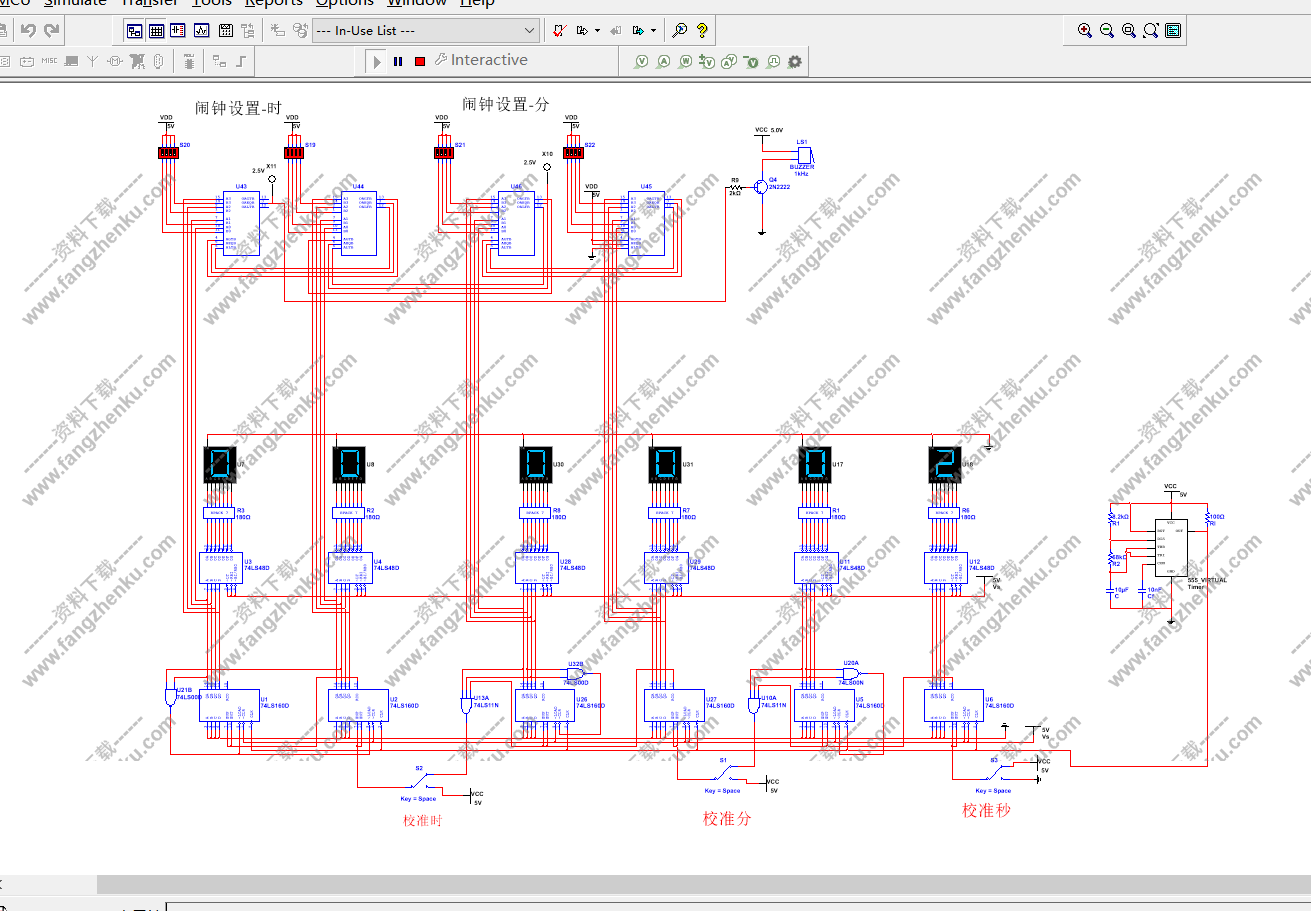Click the Transfer to Ultiboard icon

pyautogui.click(x=582, y=30)
